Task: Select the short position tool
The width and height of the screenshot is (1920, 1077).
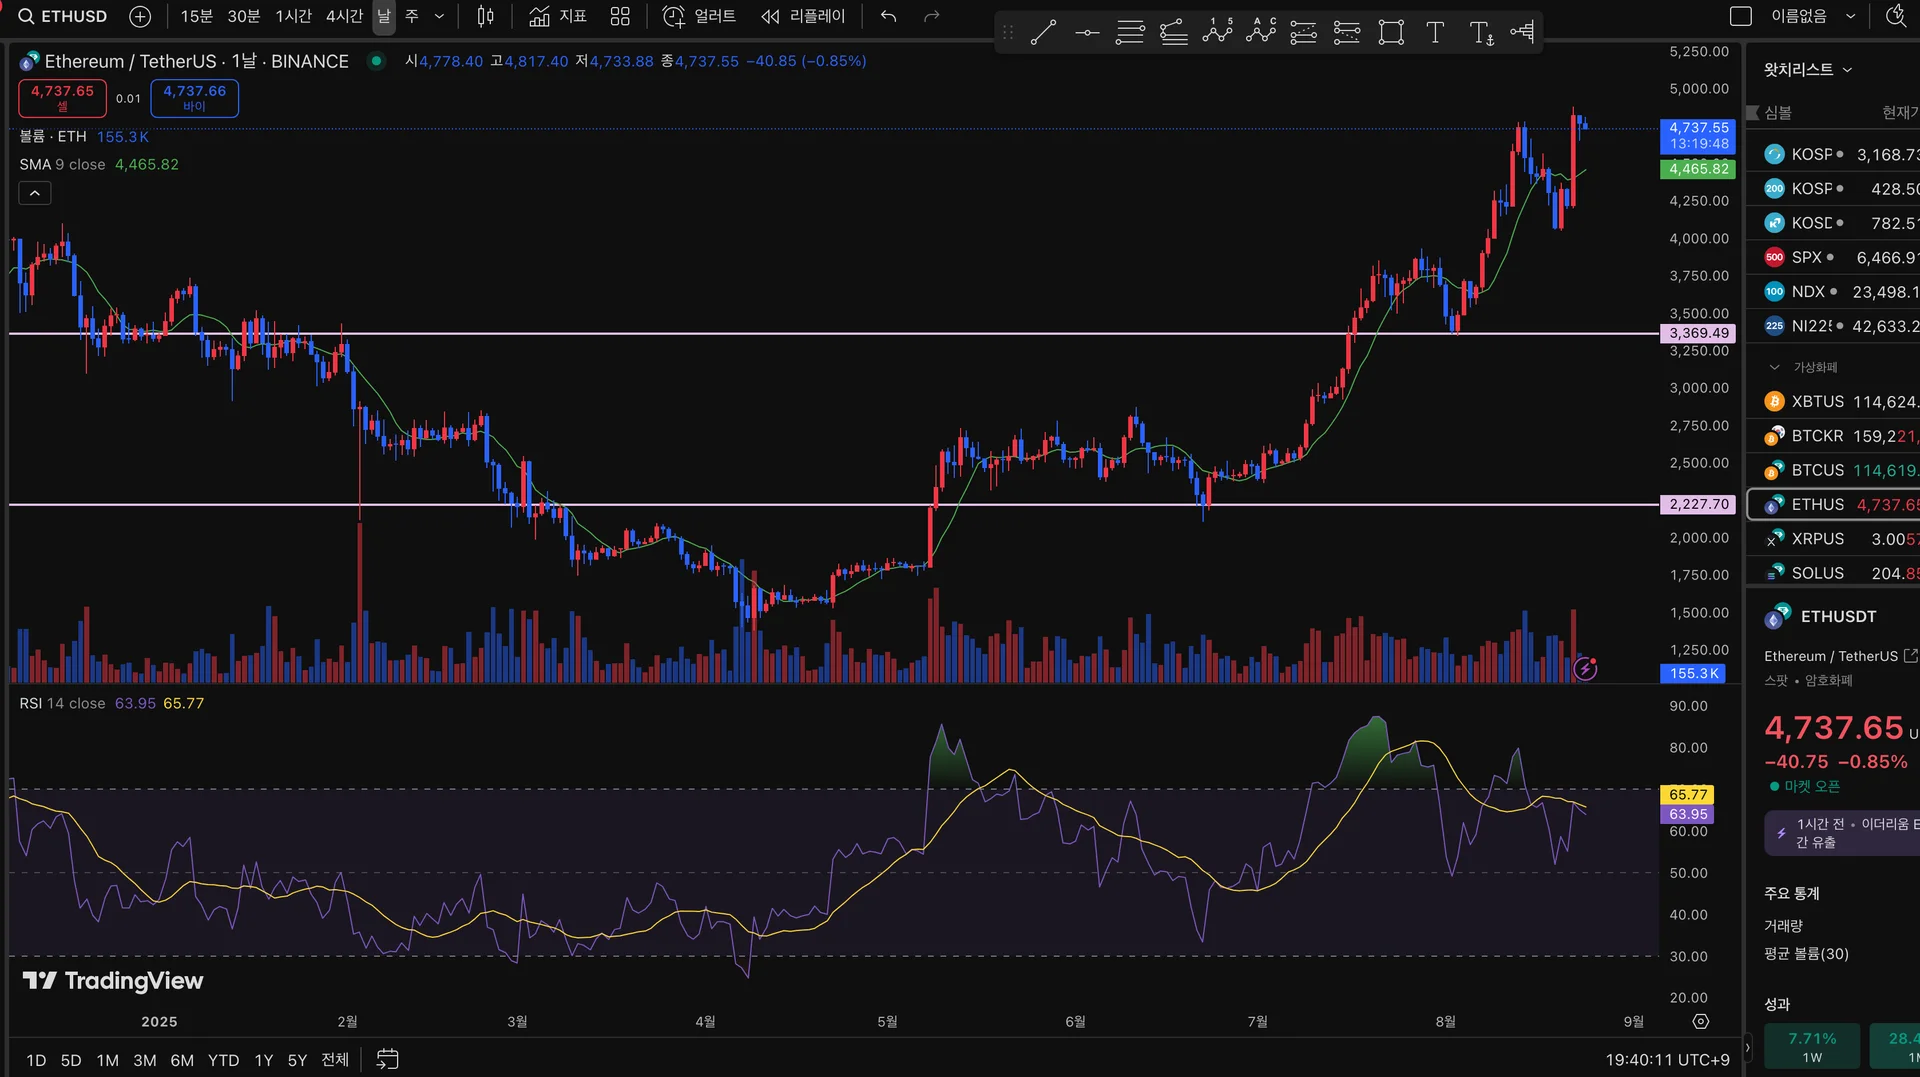Action: 1347,33
